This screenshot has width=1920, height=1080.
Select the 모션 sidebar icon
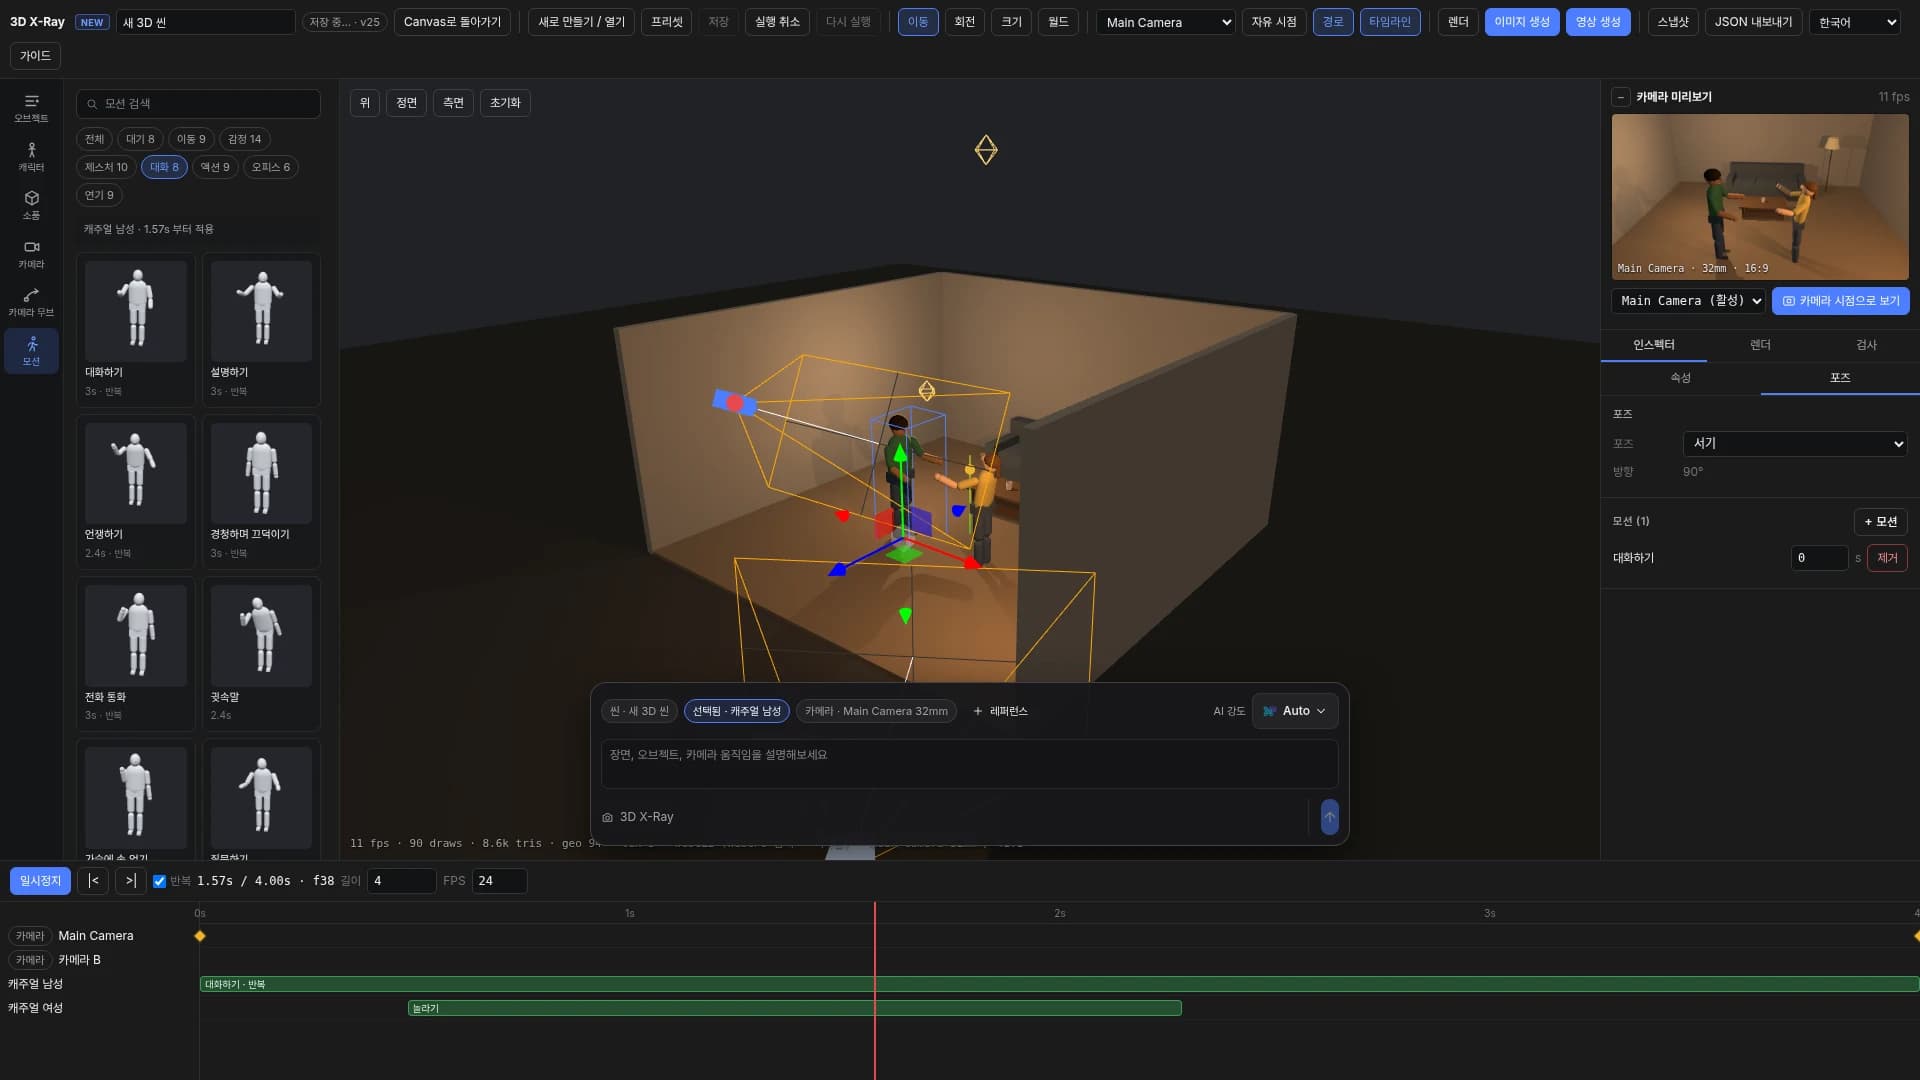coord(31,351)
